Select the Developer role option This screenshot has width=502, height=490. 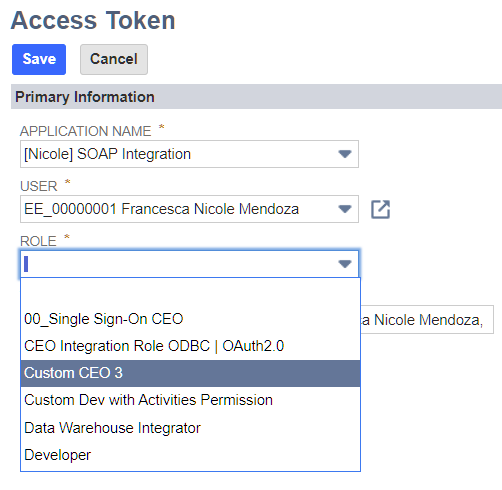coord(190,455)
